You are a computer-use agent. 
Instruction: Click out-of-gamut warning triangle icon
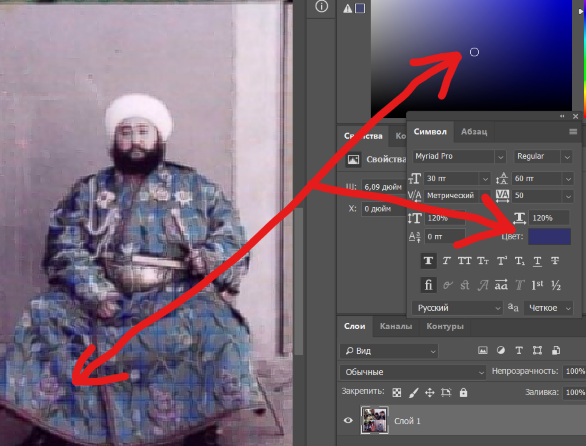point(348,8)
